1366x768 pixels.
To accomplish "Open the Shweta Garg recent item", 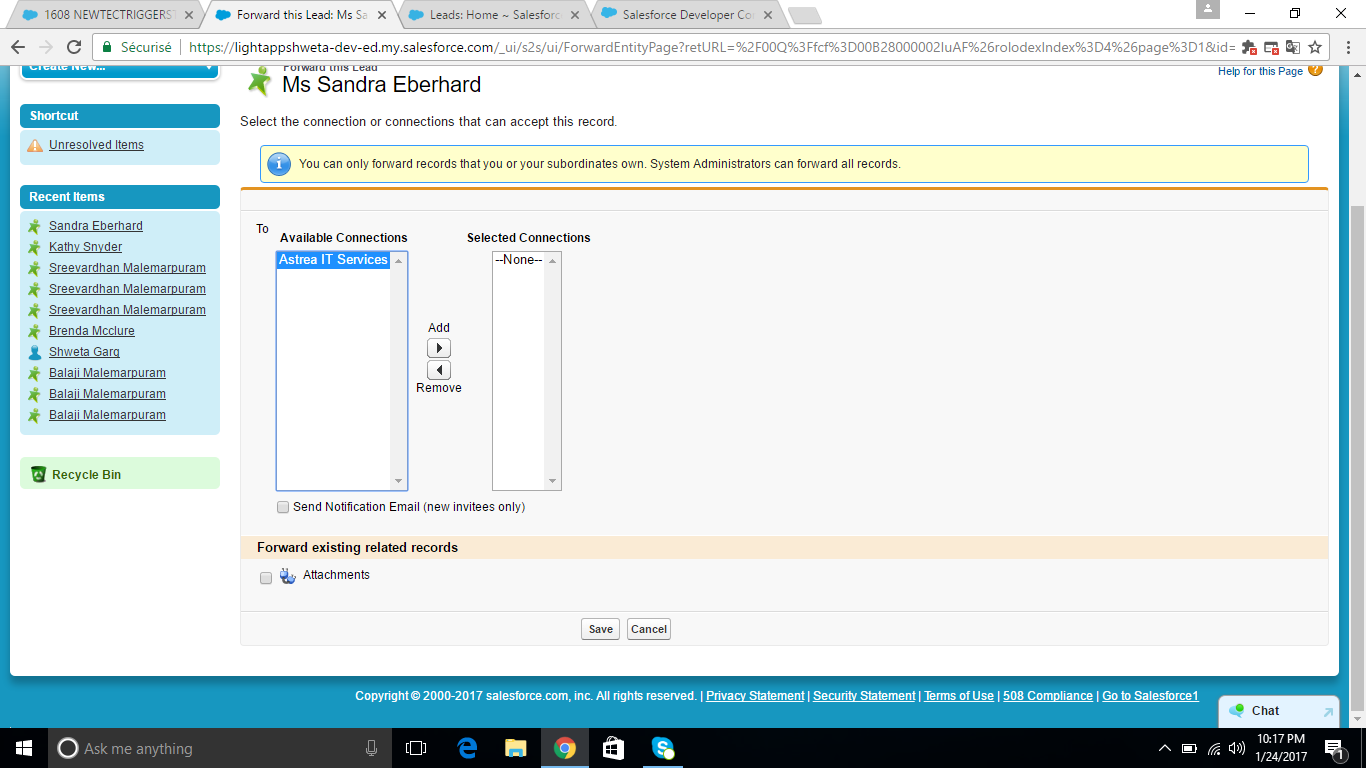I will point(84,352).
